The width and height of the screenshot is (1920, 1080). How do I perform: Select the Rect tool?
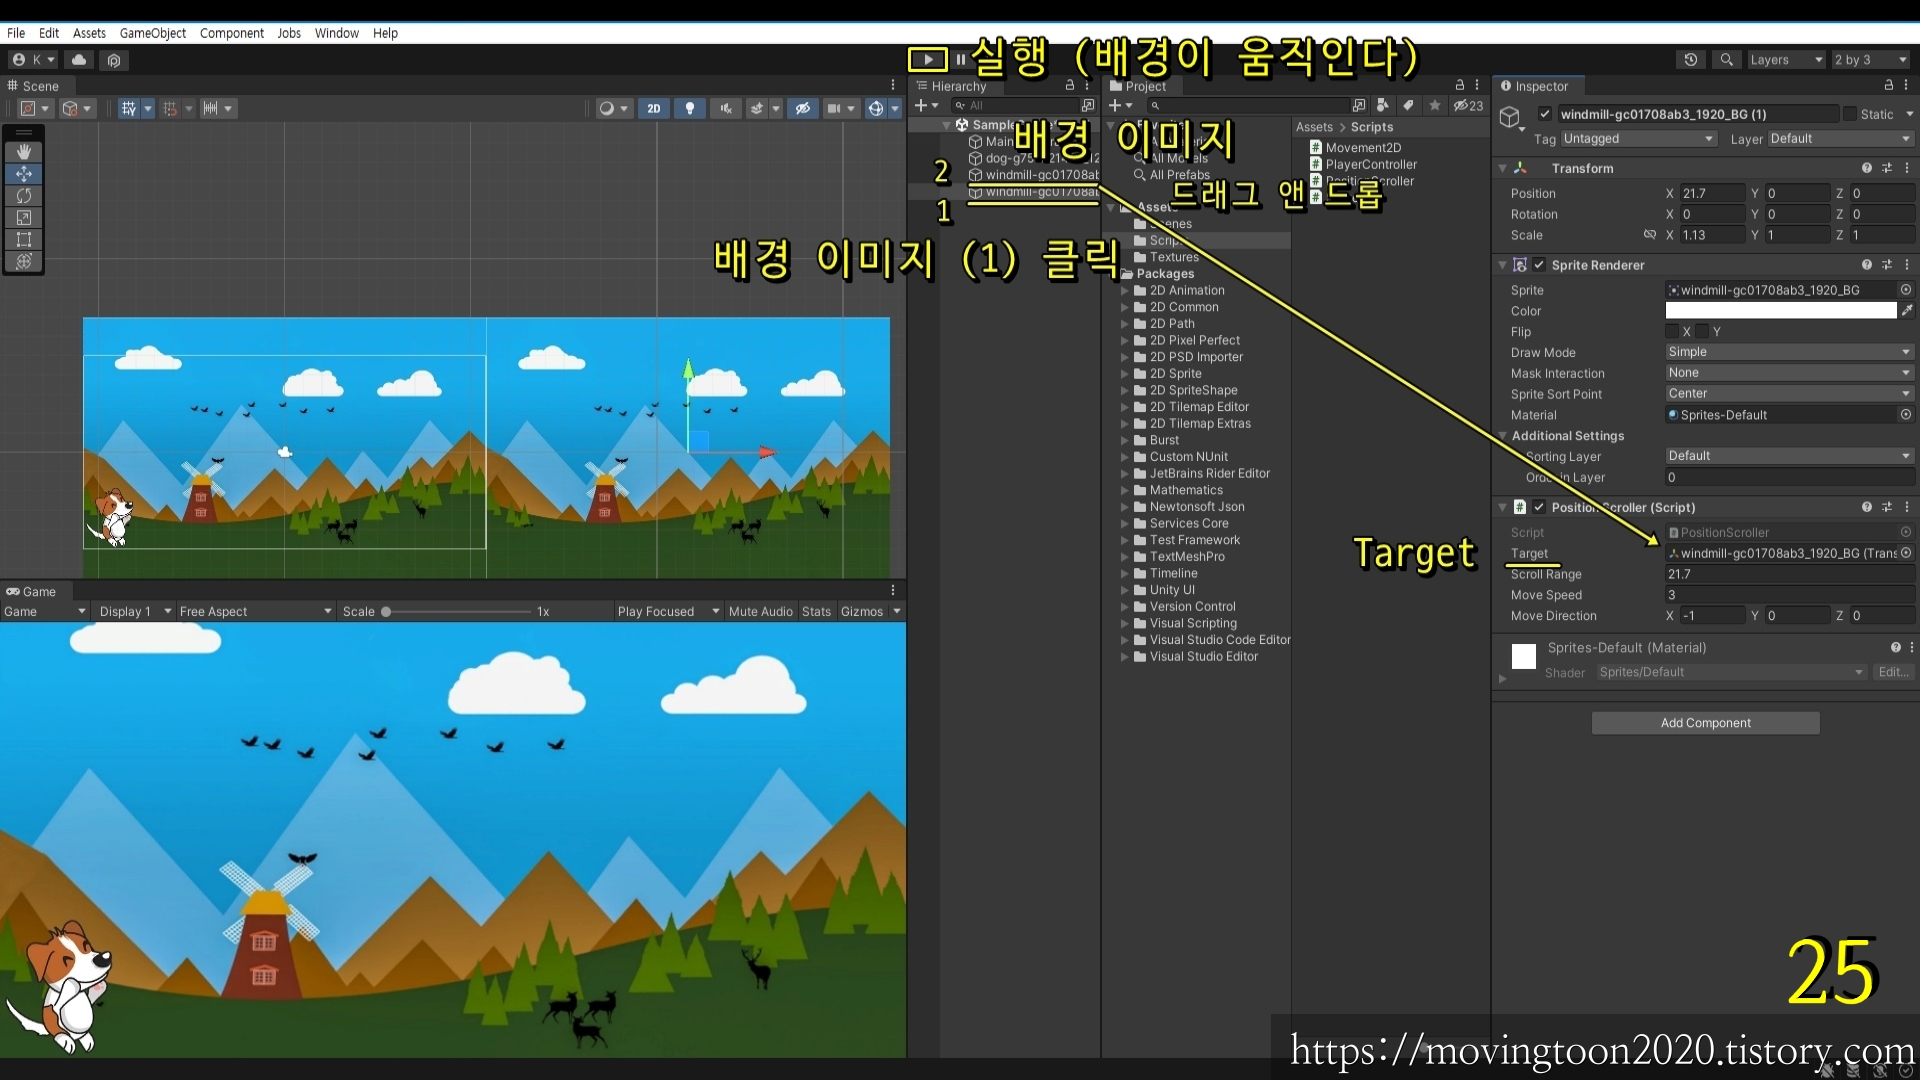click(x=24, y=240)
